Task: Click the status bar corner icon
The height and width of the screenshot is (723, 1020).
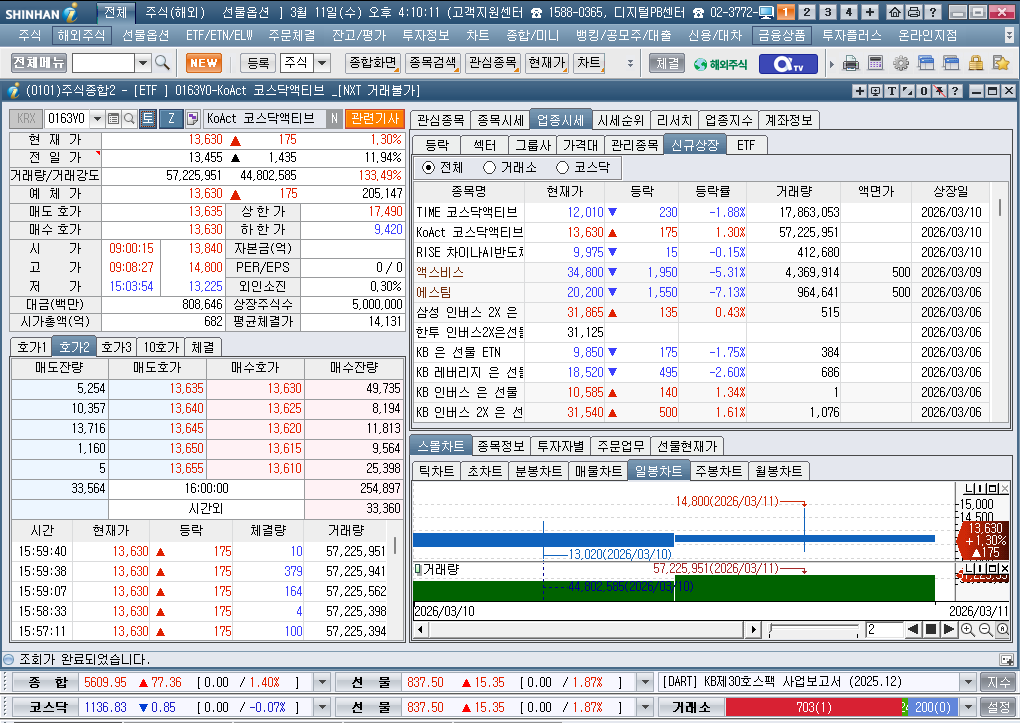Action: [1006, 659]
